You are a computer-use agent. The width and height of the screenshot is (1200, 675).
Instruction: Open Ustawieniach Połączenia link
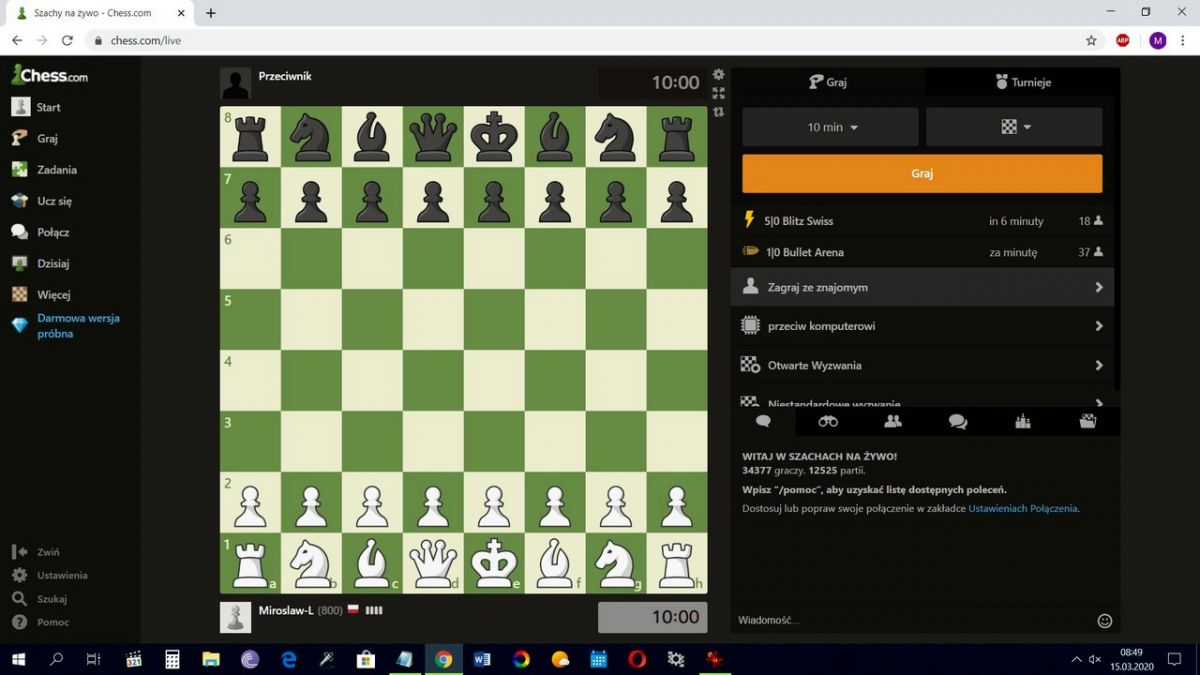1023,508
